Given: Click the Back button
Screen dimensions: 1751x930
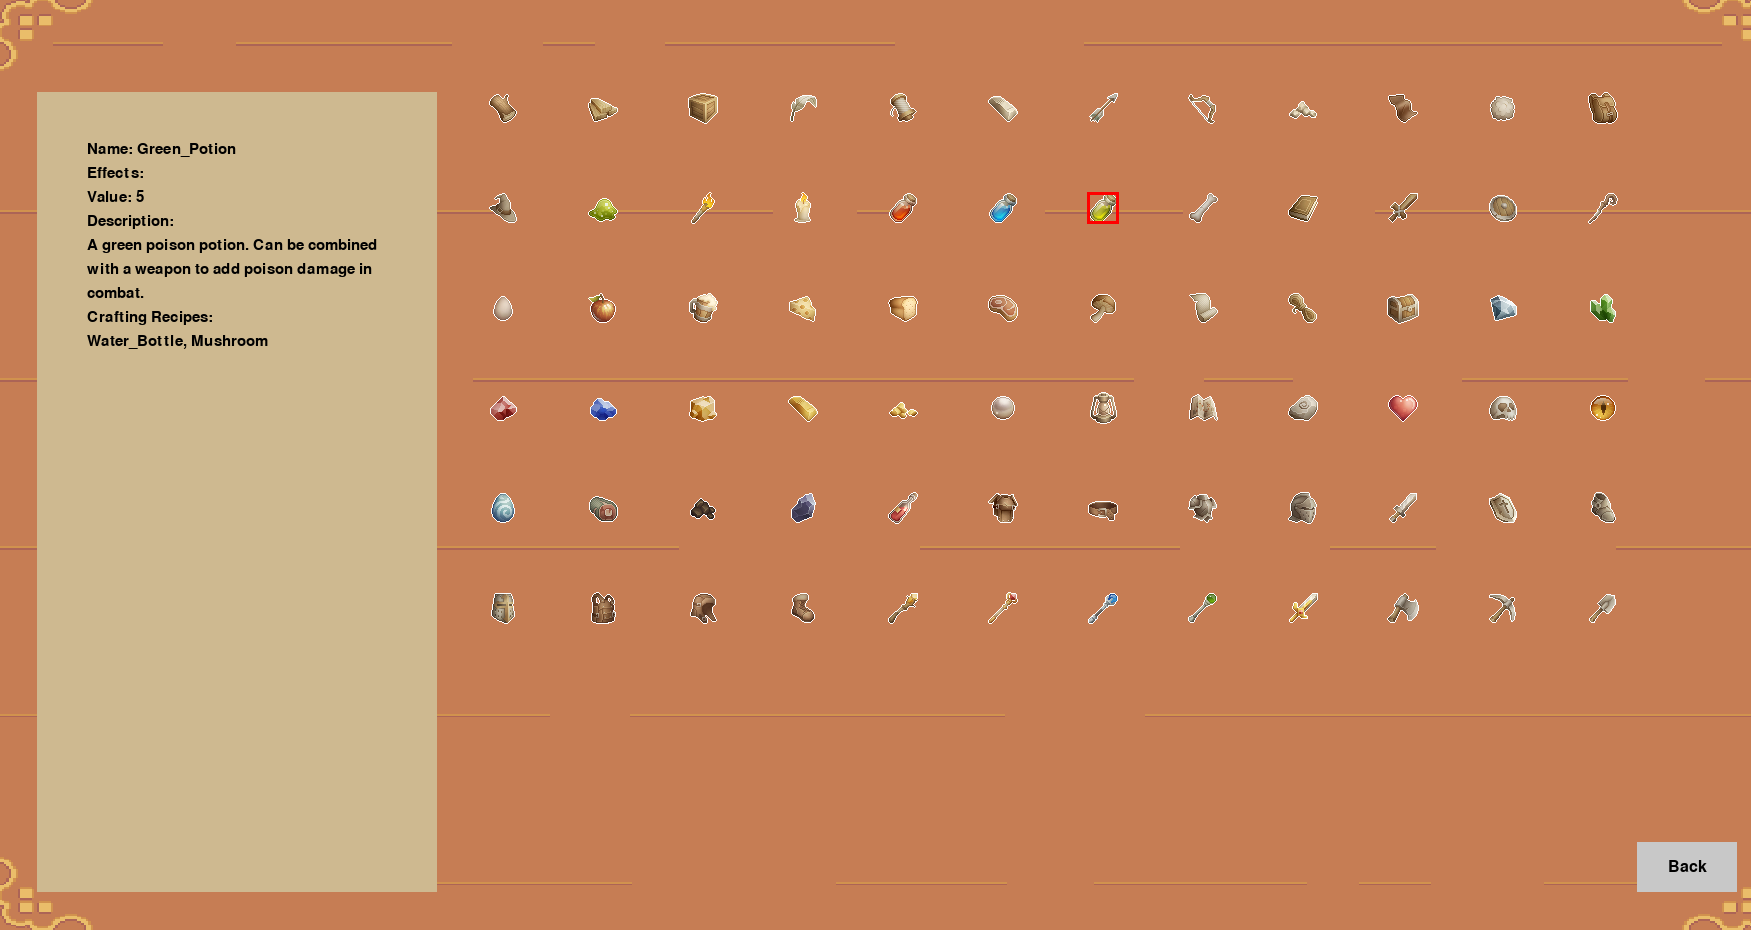Looking at the screenshot, I should tap(1686, 866).
